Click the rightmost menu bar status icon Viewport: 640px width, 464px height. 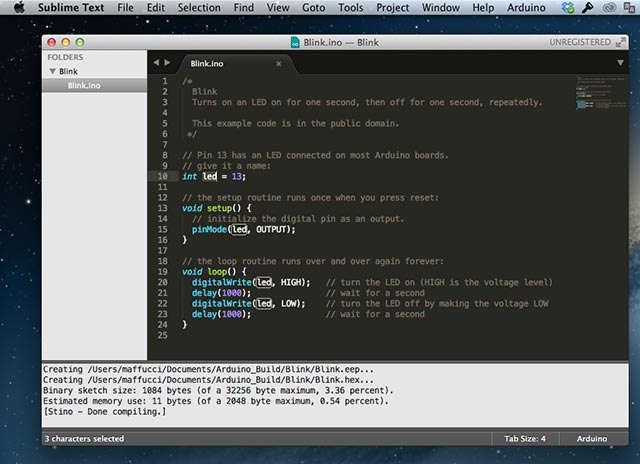[x=628, y=8]
